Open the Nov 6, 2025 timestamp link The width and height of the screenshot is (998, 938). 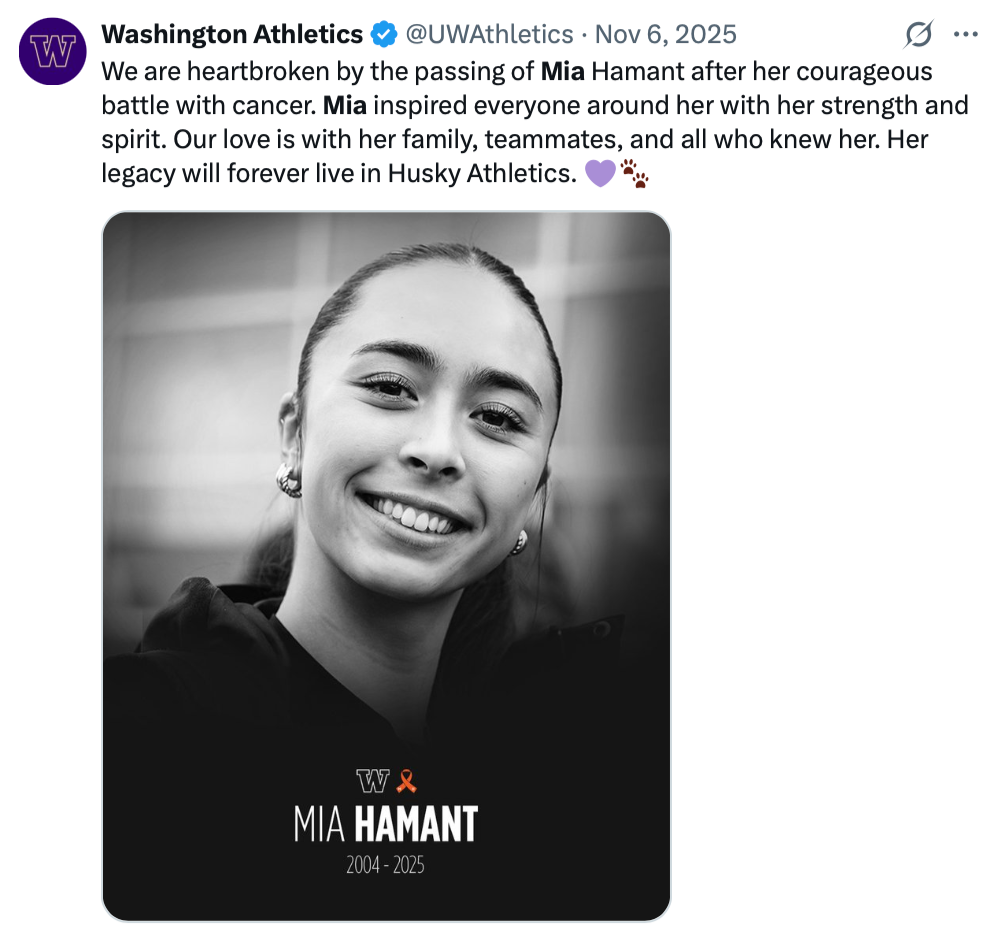click(x=665, y=35)
